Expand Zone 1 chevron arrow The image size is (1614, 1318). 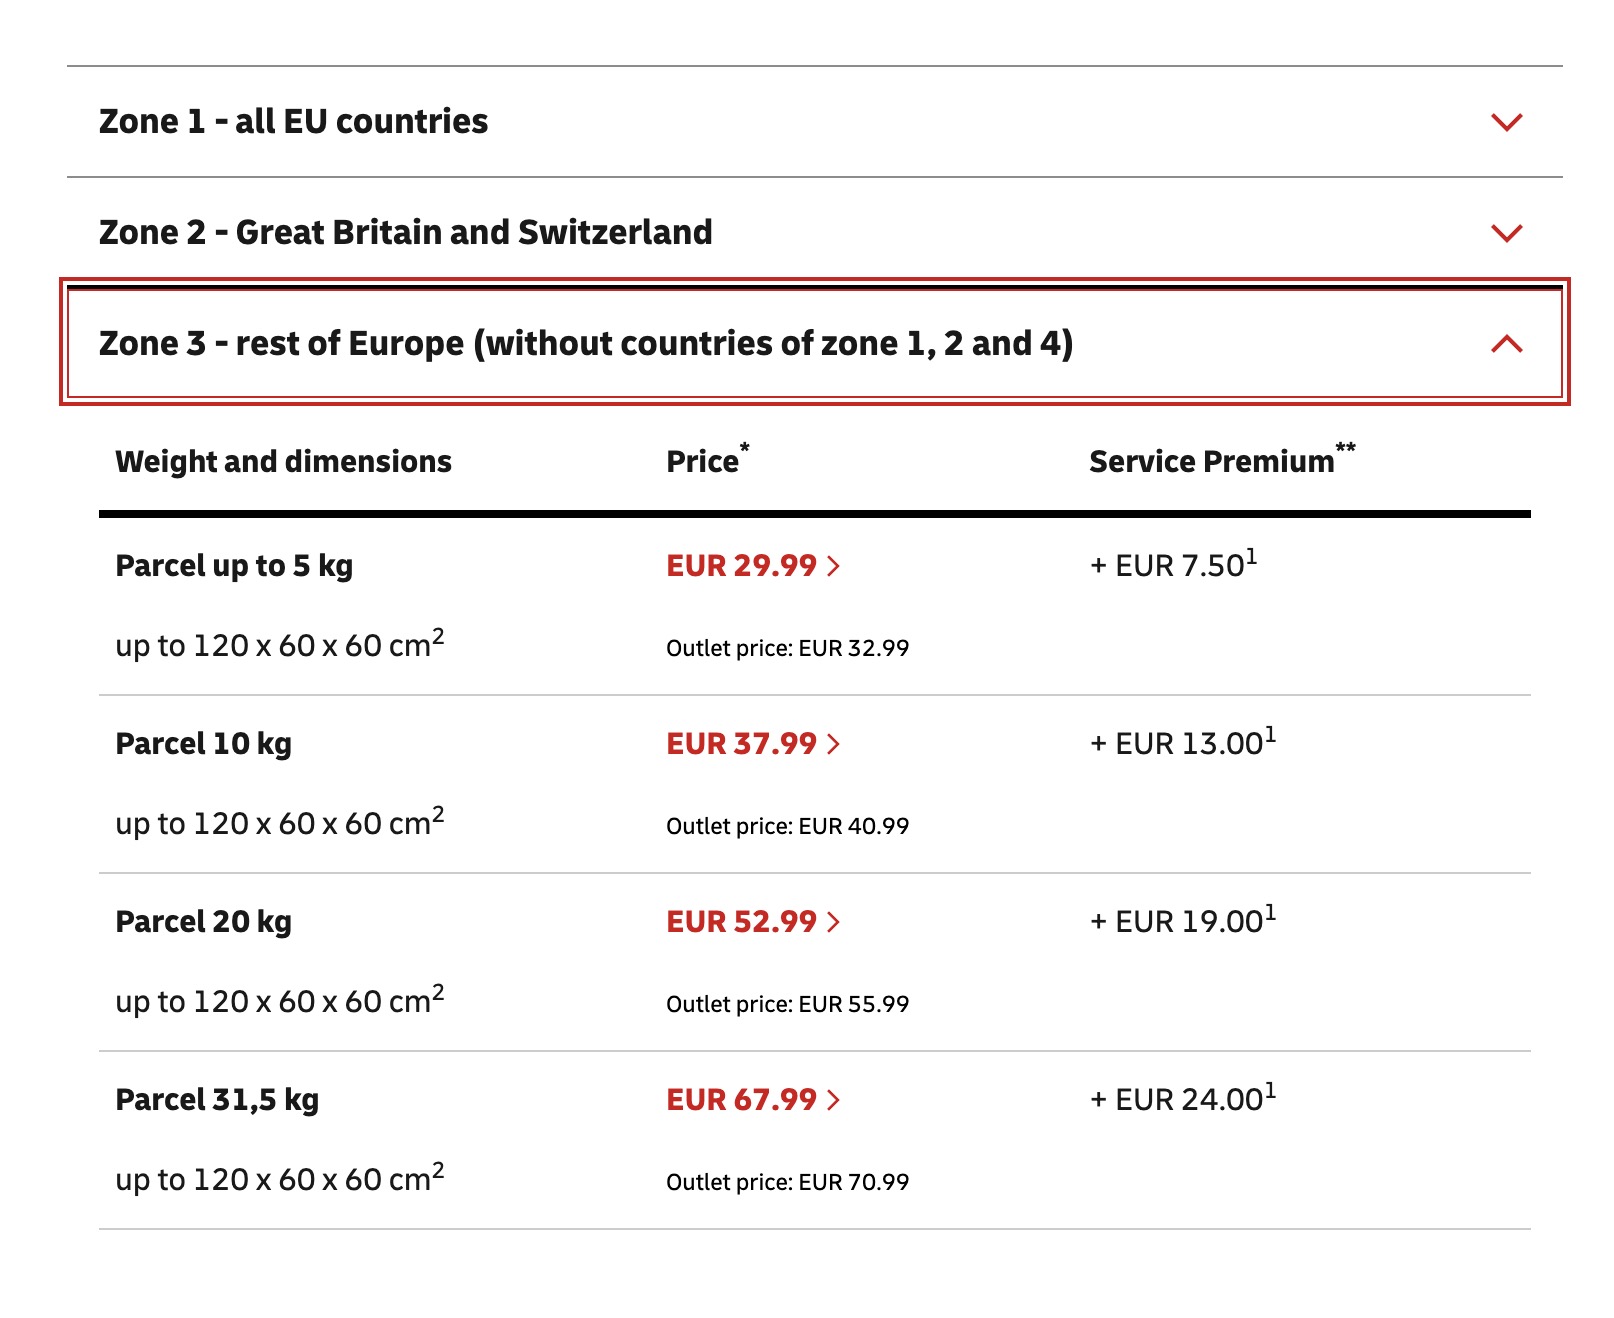pyautogui.click(x=1506, y=122)
